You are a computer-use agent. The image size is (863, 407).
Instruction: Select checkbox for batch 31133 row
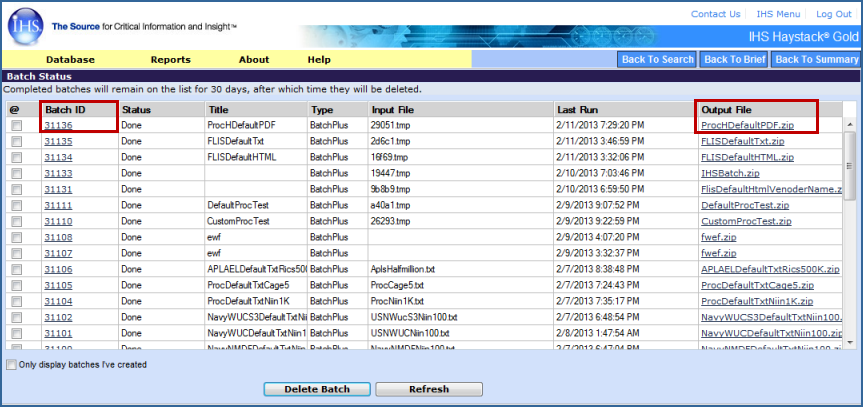coord(16,173)
